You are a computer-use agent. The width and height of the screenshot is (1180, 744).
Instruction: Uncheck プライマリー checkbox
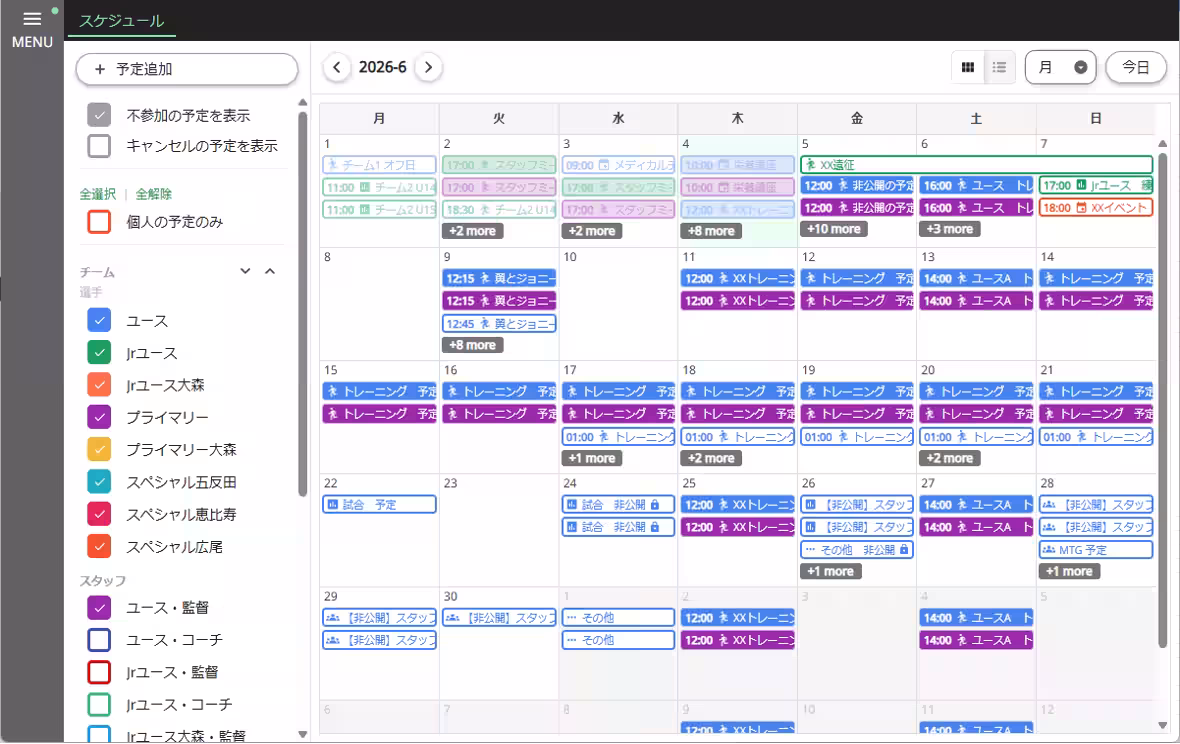click(x=99, y=418)
